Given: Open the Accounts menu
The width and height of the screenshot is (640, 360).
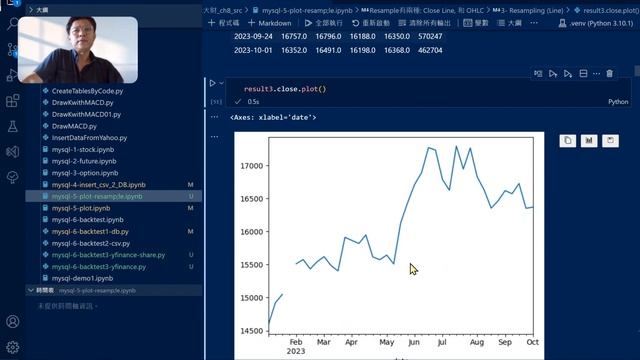Looking at the screenshot, I should pos(12,322).
